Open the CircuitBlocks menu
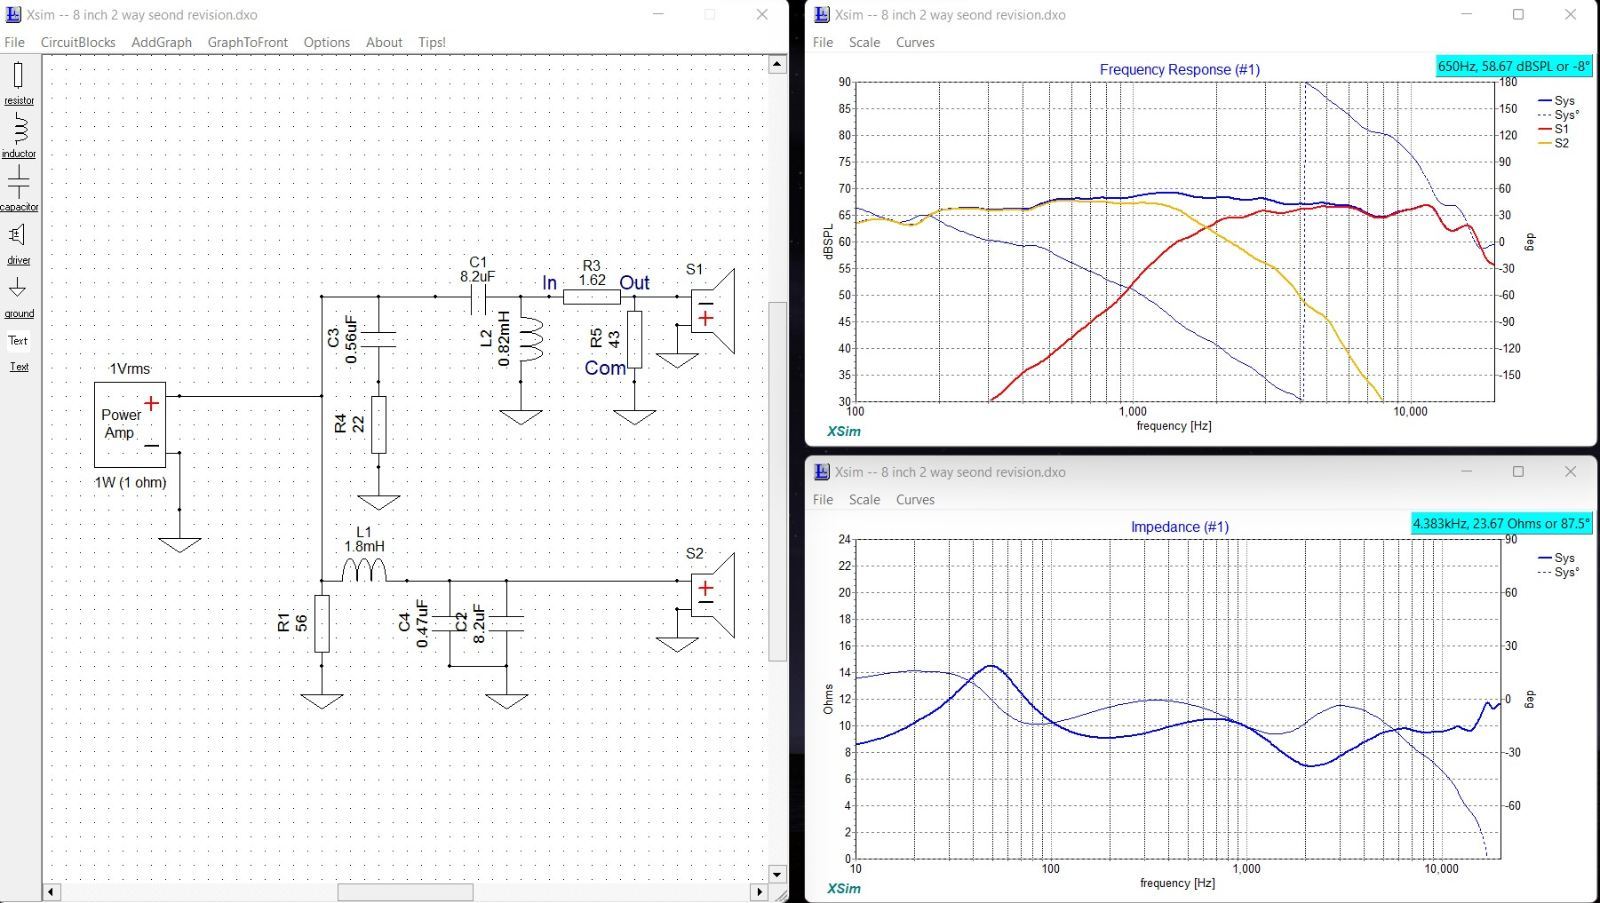The height and width of the screenshot is (903, 1600). 78,42
